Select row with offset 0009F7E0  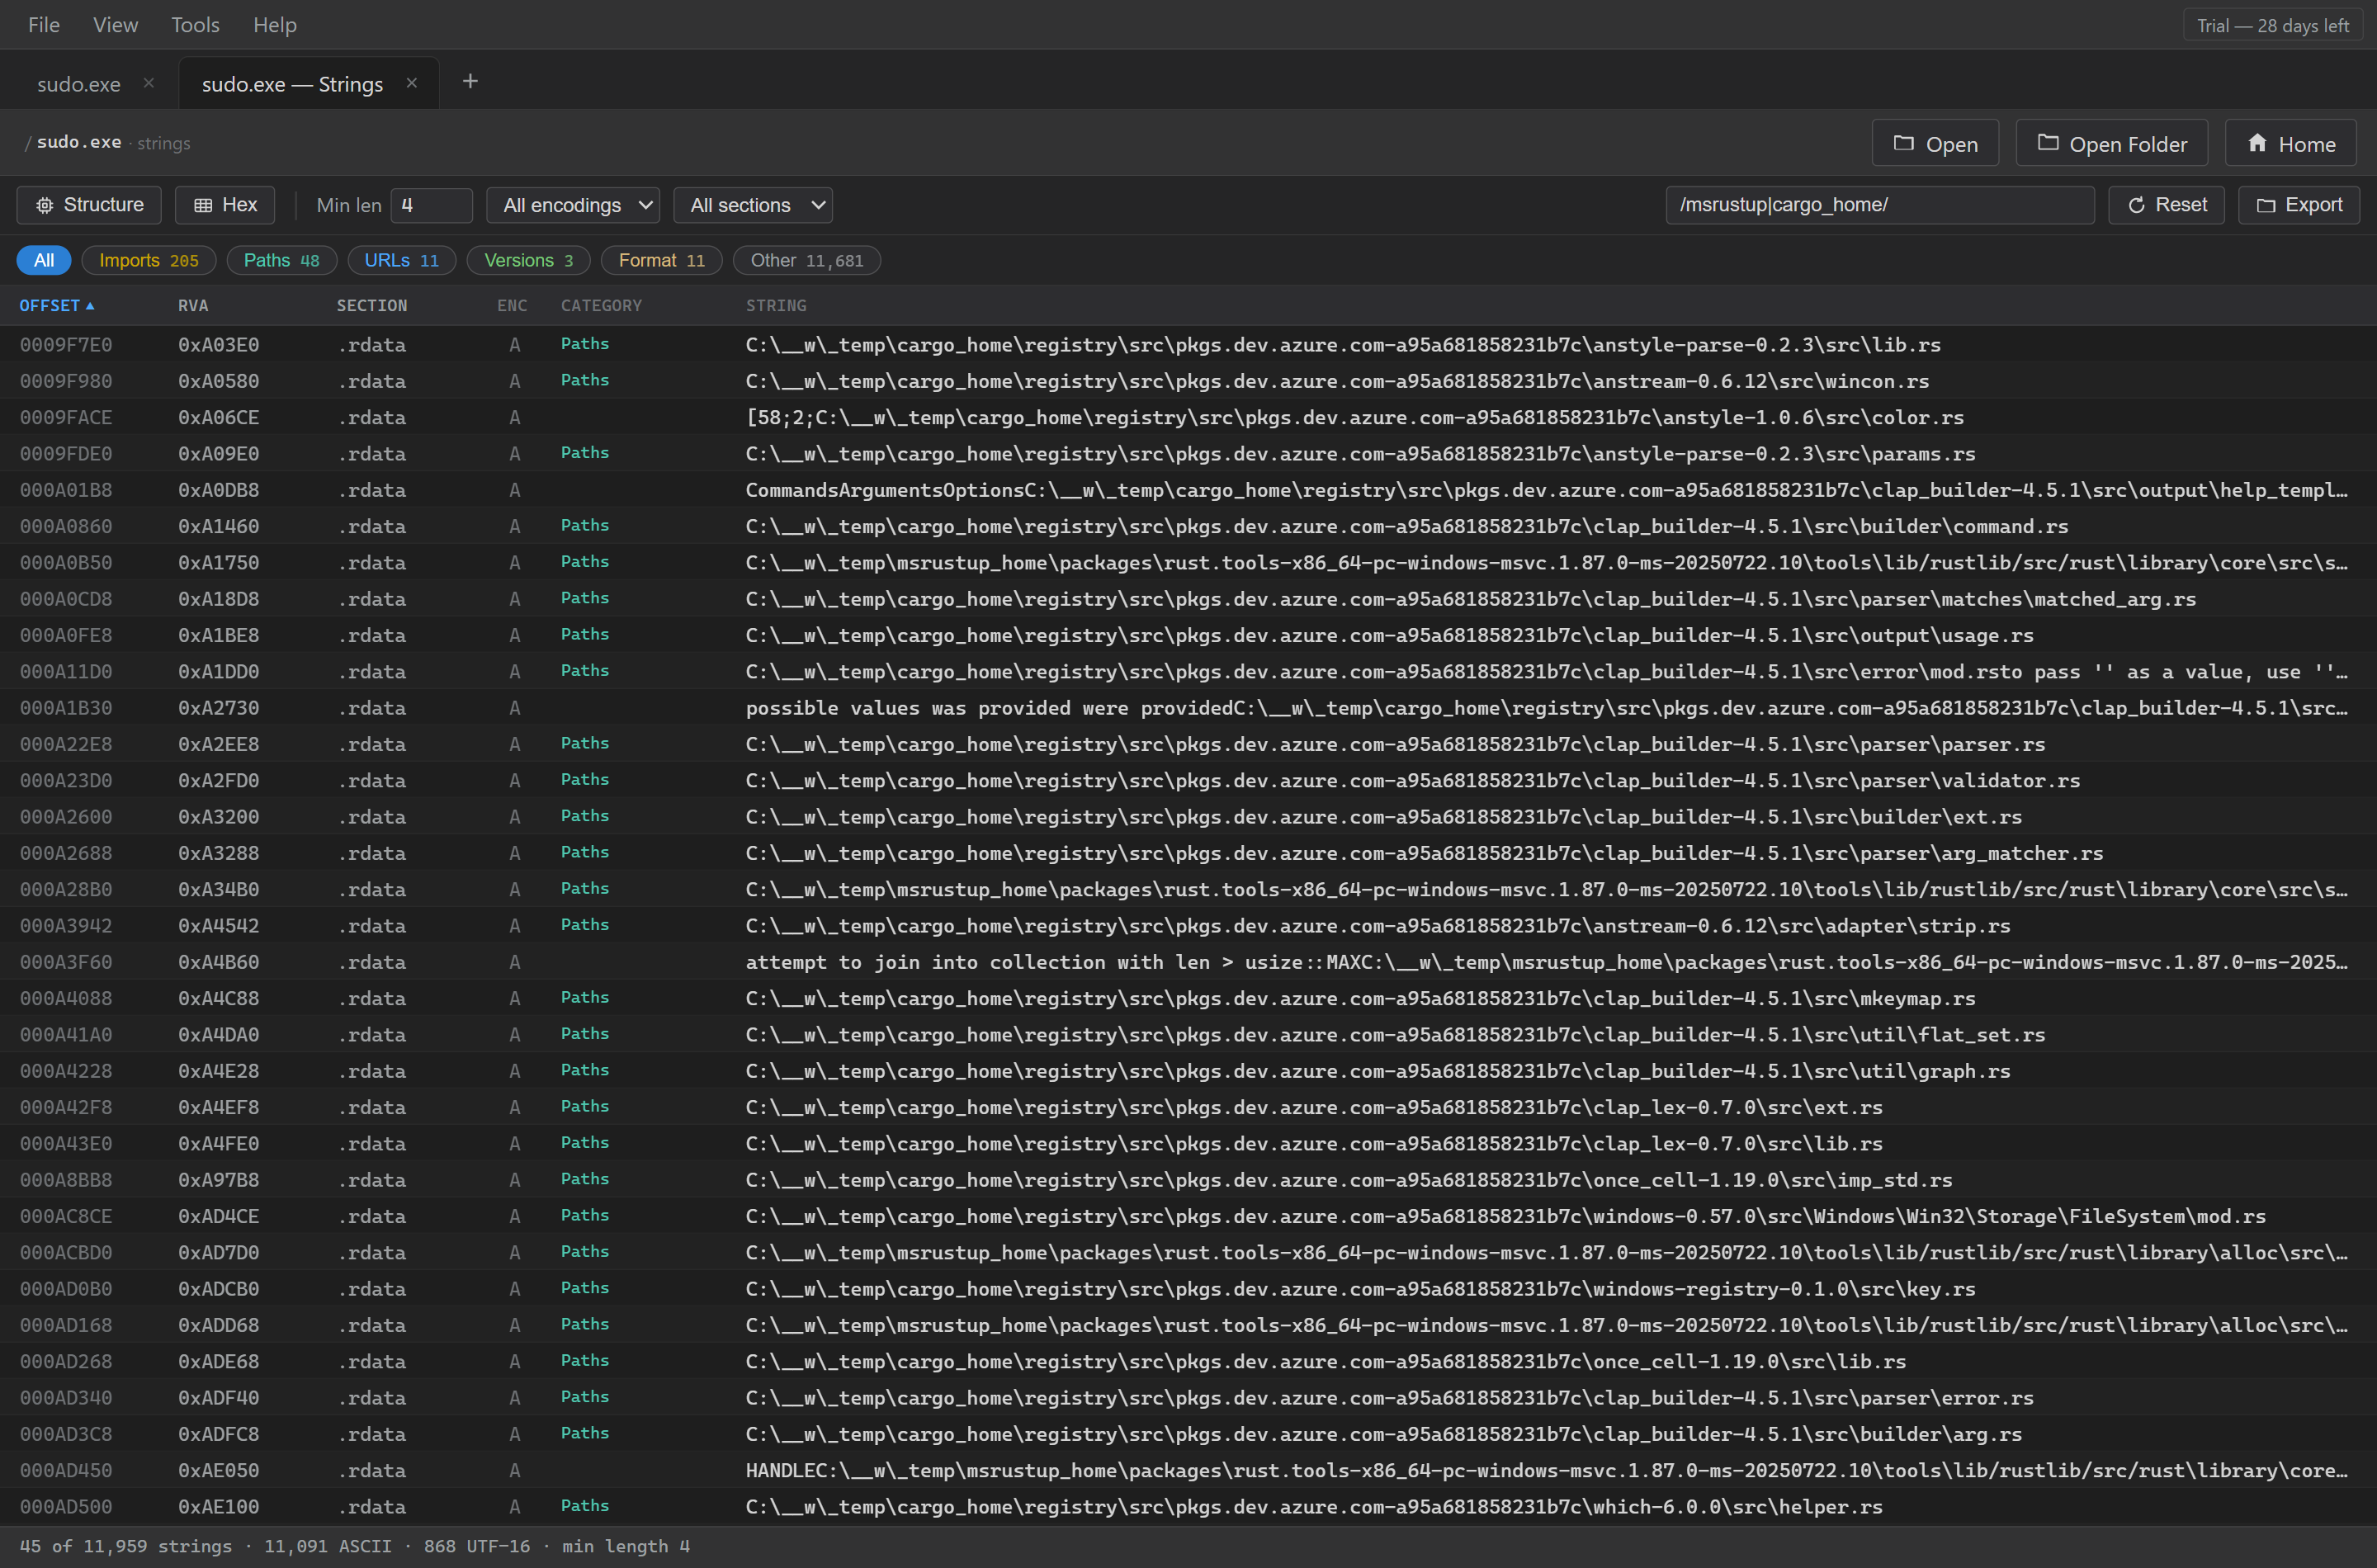click(x=1188, y=344)
